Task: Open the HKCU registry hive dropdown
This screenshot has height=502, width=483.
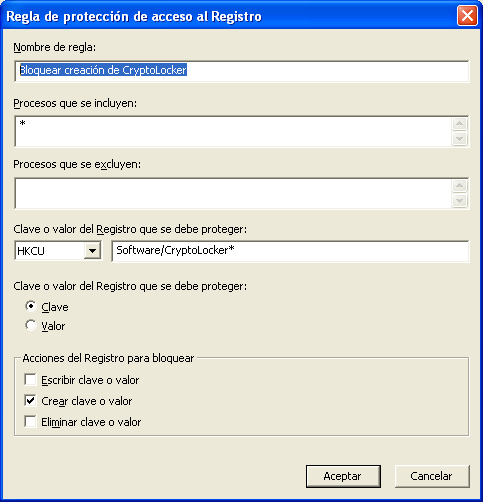Action: pos(92,251)
